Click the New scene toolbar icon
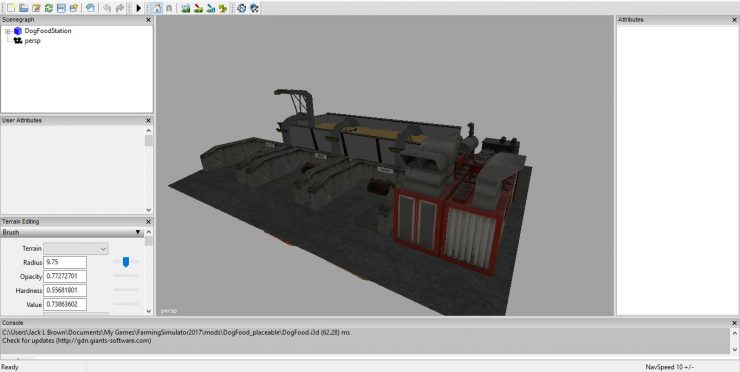This screenshot has width=740, height=372. (11, 8)
